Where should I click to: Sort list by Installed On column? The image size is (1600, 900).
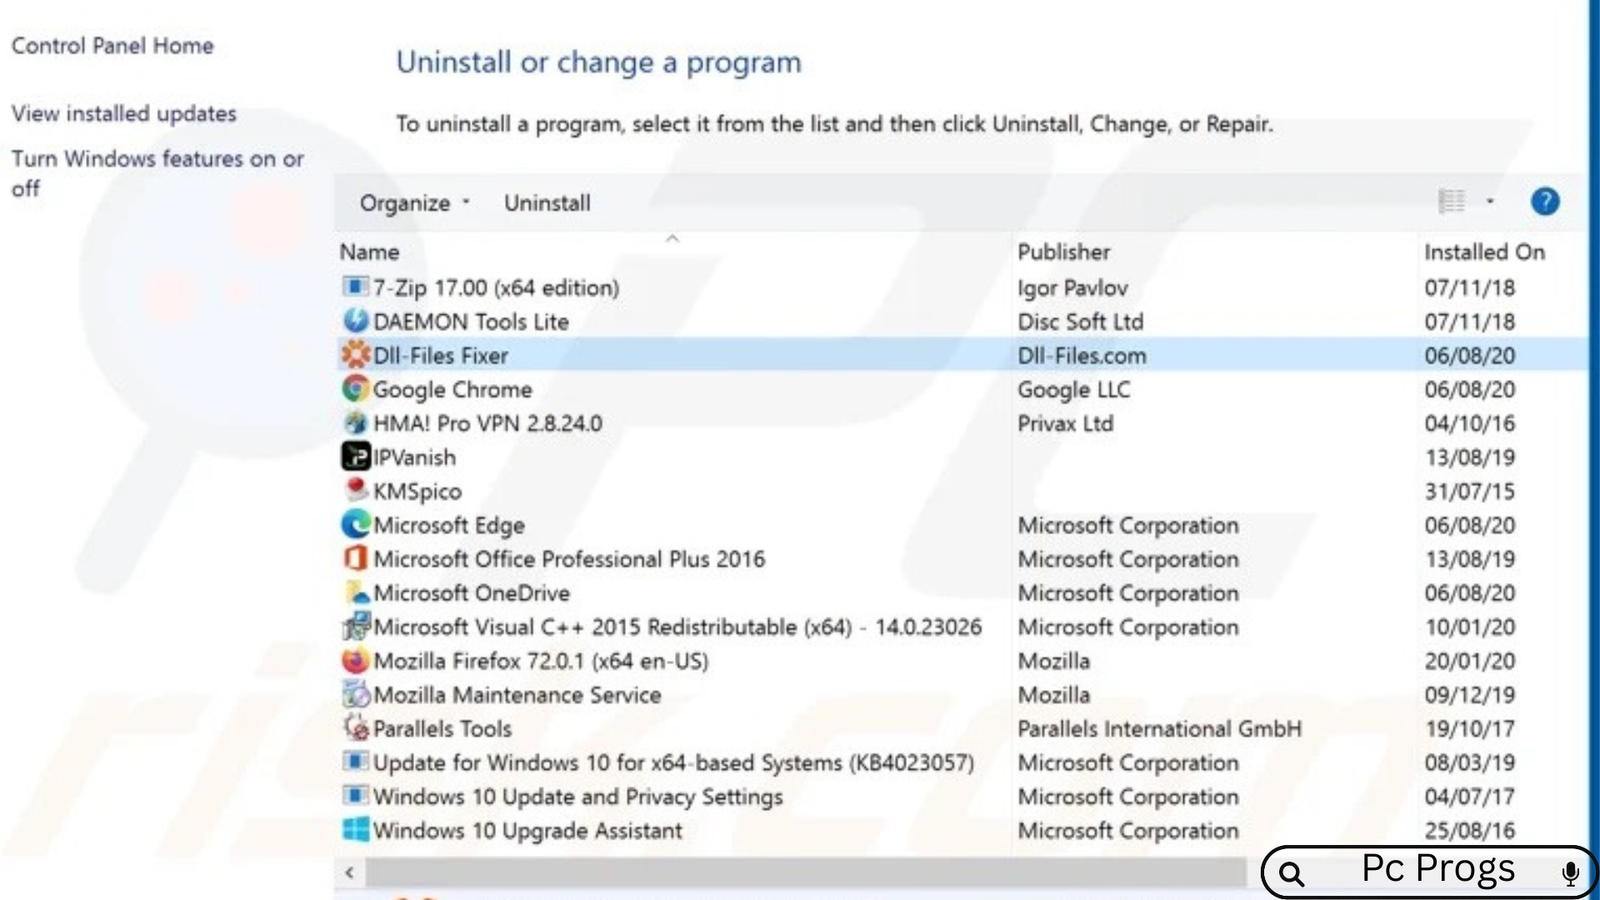(x=1484, y=252)
